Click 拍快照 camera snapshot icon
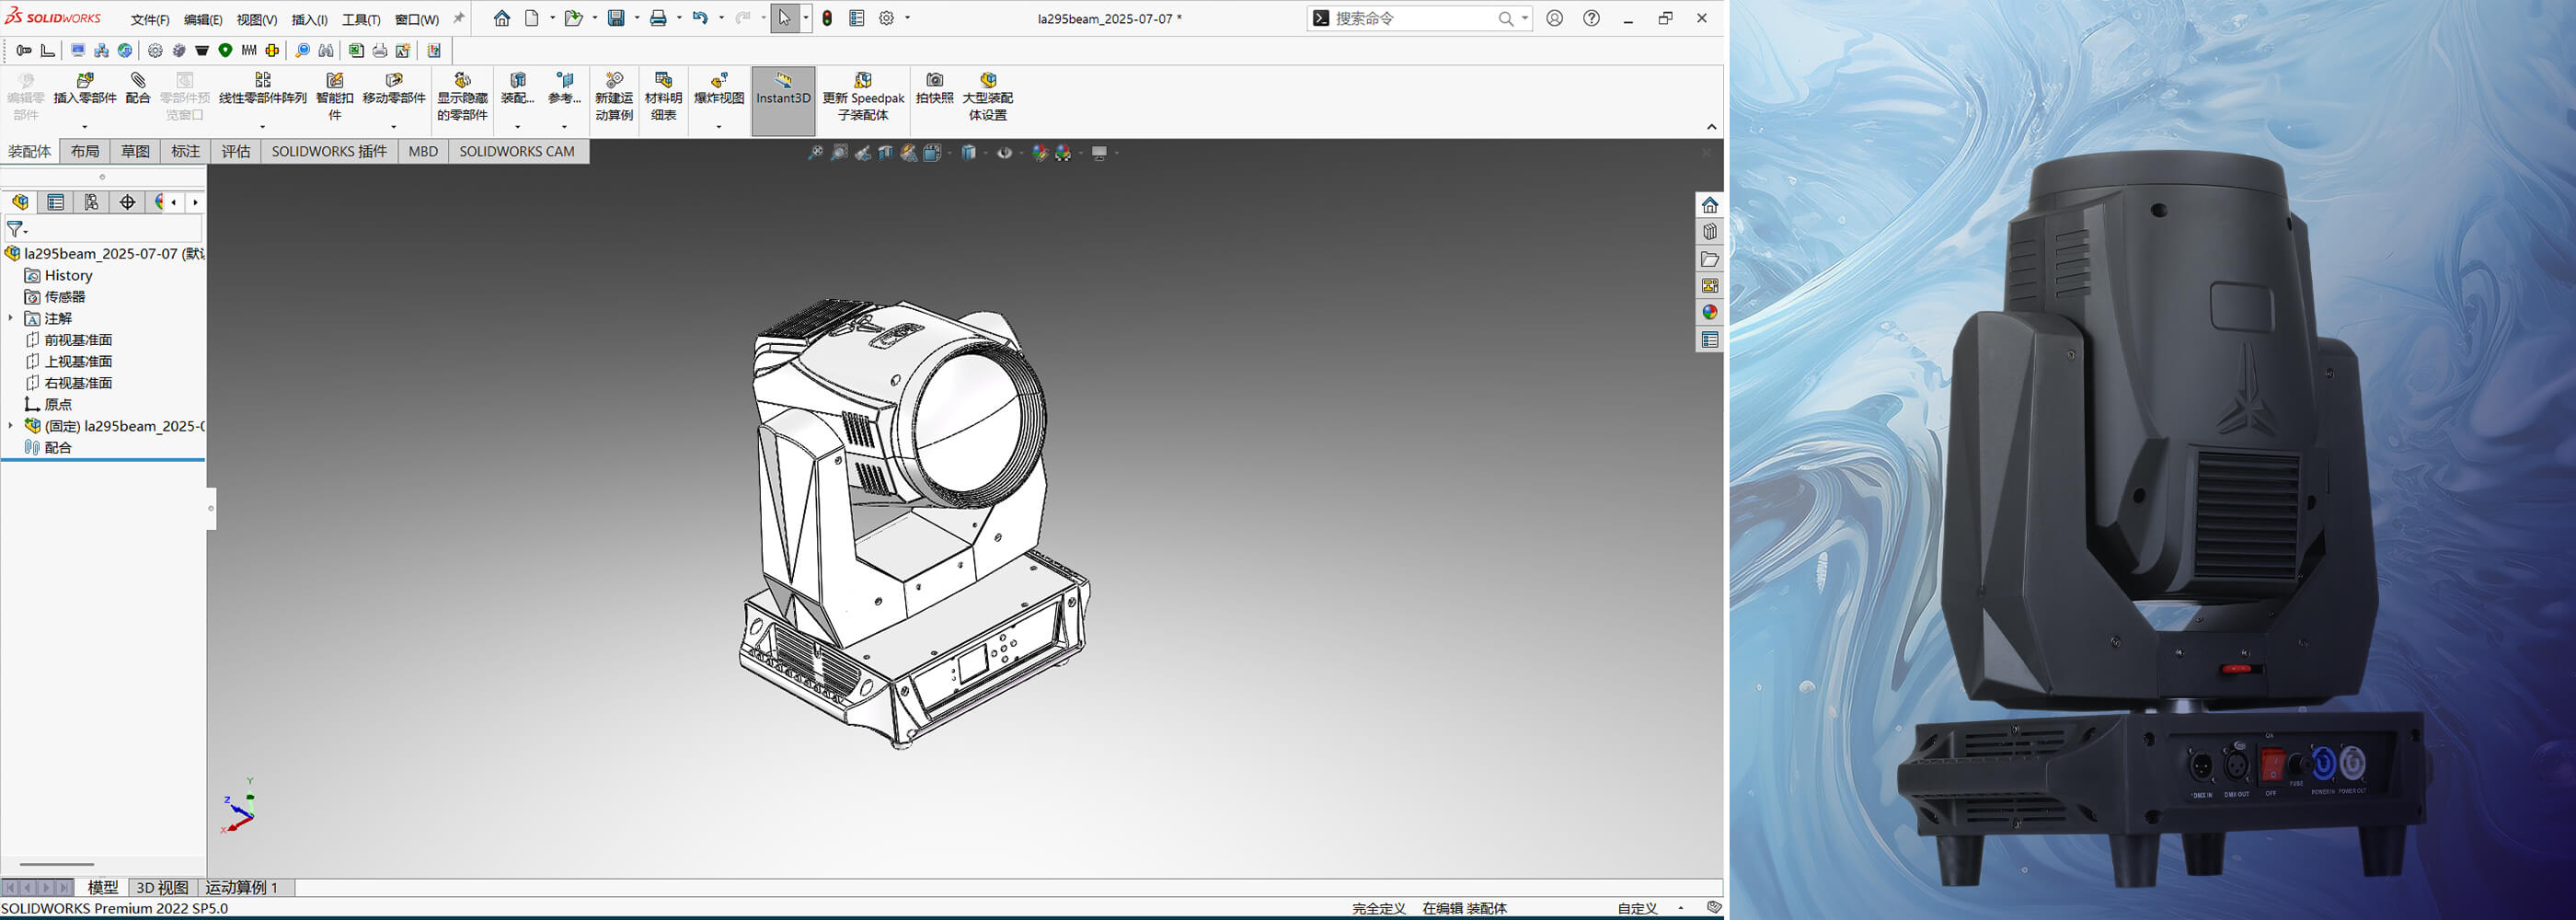The width and height of the screenshot is (2576, 920). click(x=934, y=87)
